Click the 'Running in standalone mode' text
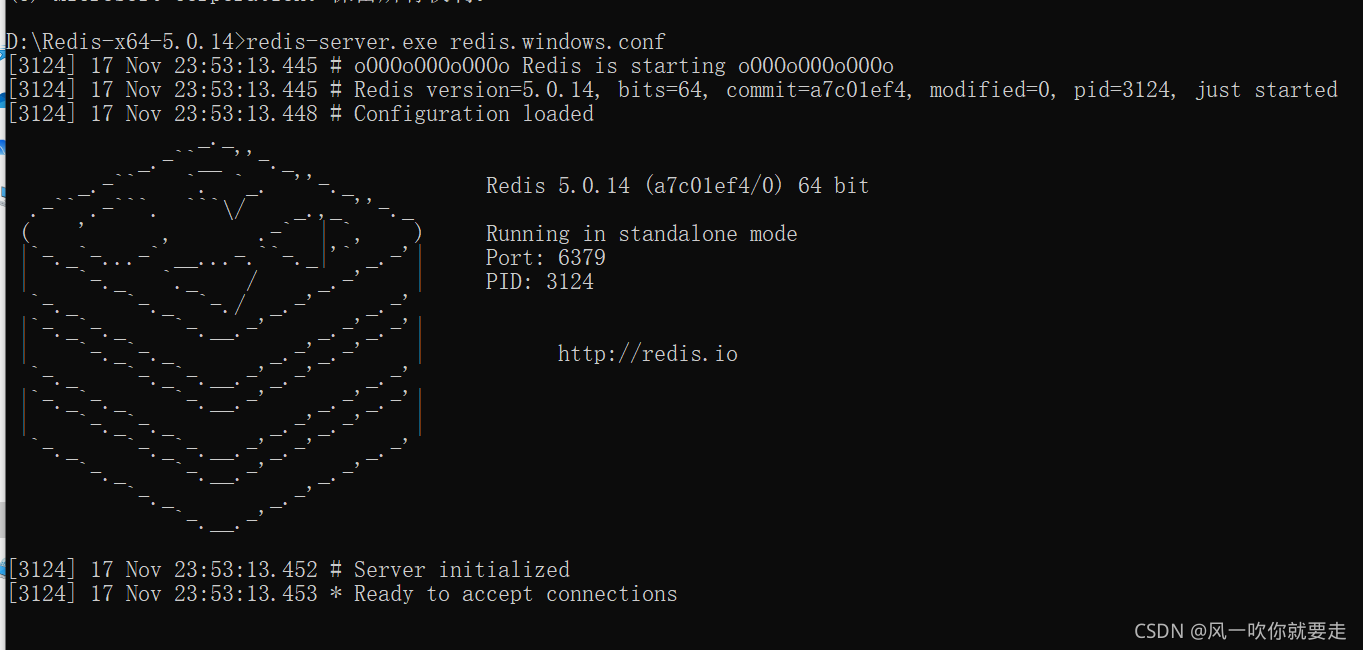This screenshot has height=650, width=1363. tap(642, 234)
